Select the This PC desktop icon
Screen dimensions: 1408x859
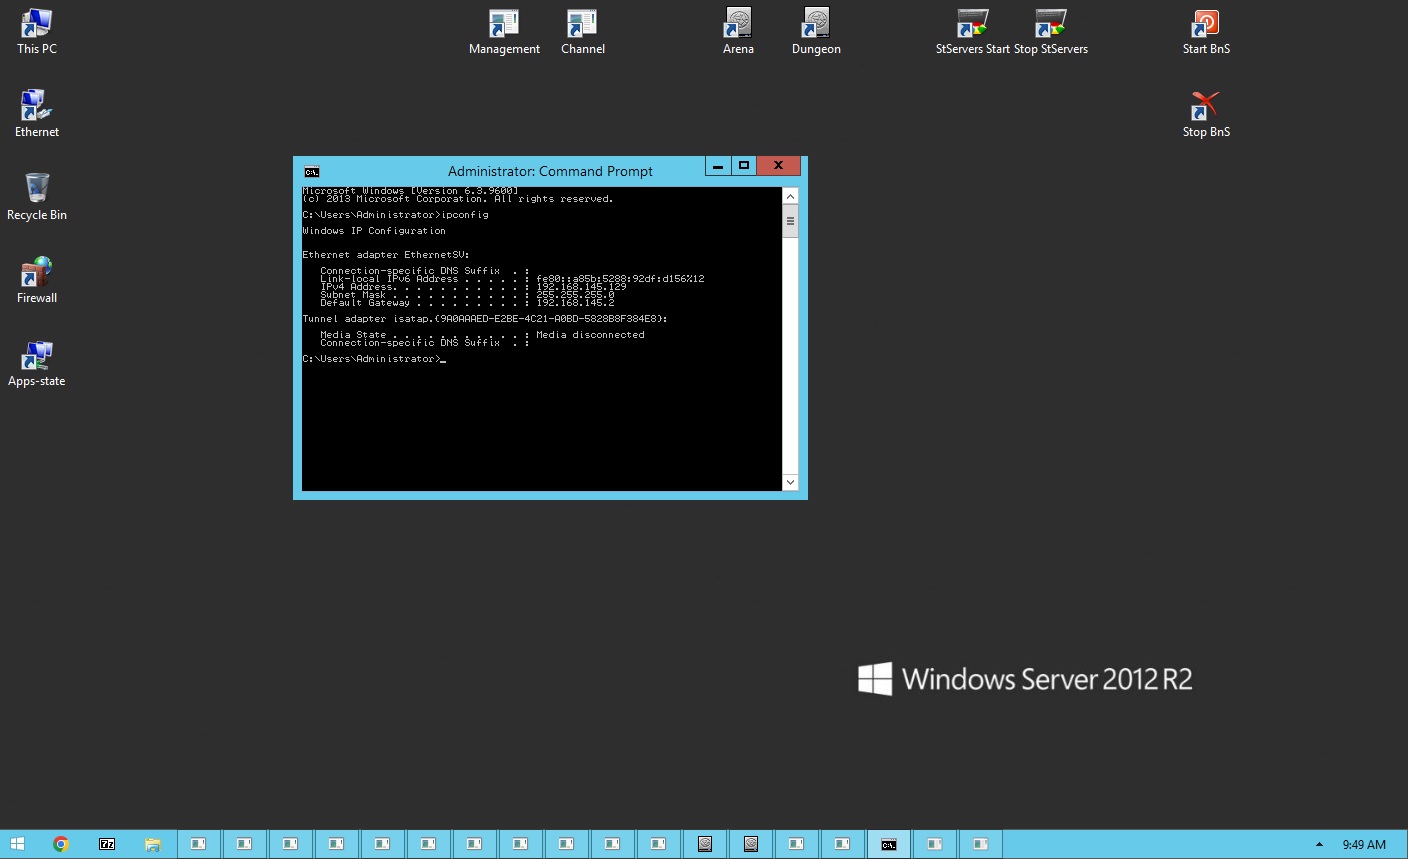click(37, 31)
